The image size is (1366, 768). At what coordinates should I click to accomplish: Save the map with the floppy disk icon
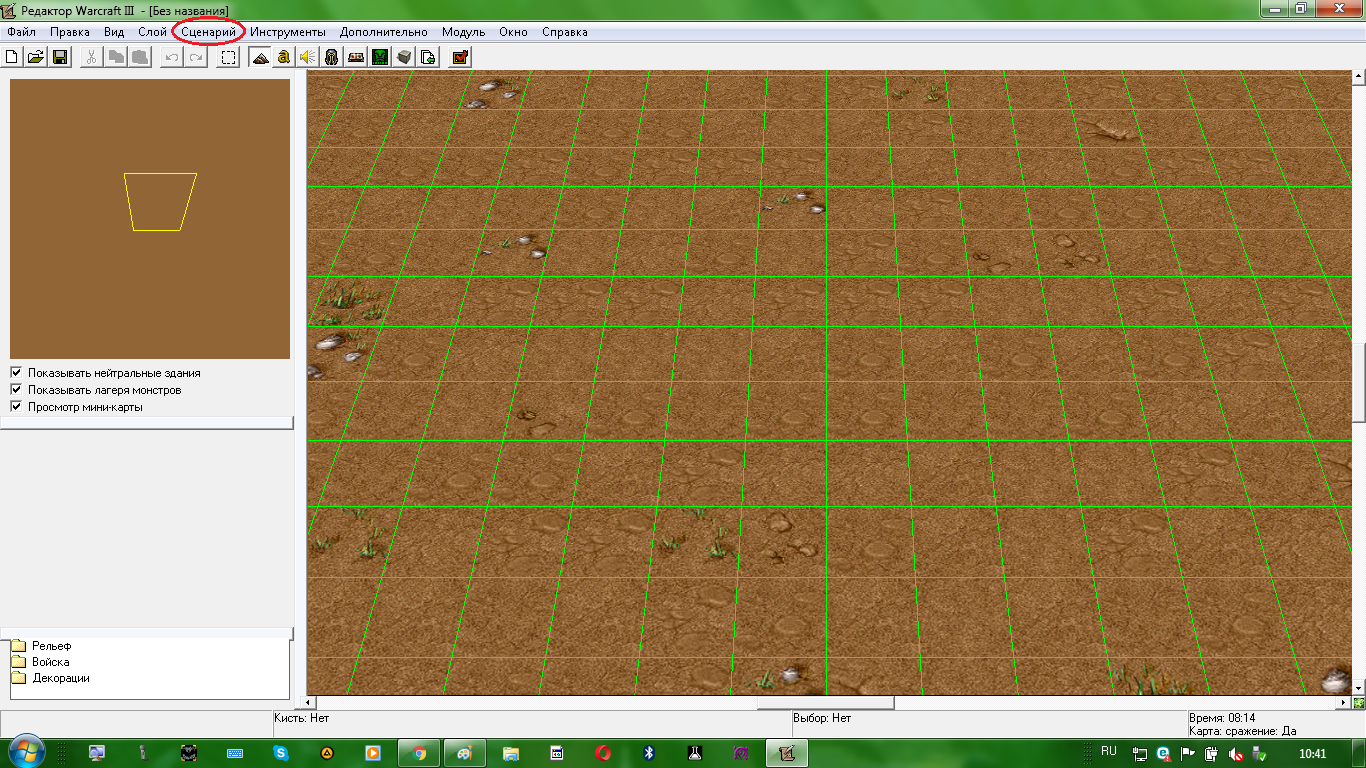(60, 57)
